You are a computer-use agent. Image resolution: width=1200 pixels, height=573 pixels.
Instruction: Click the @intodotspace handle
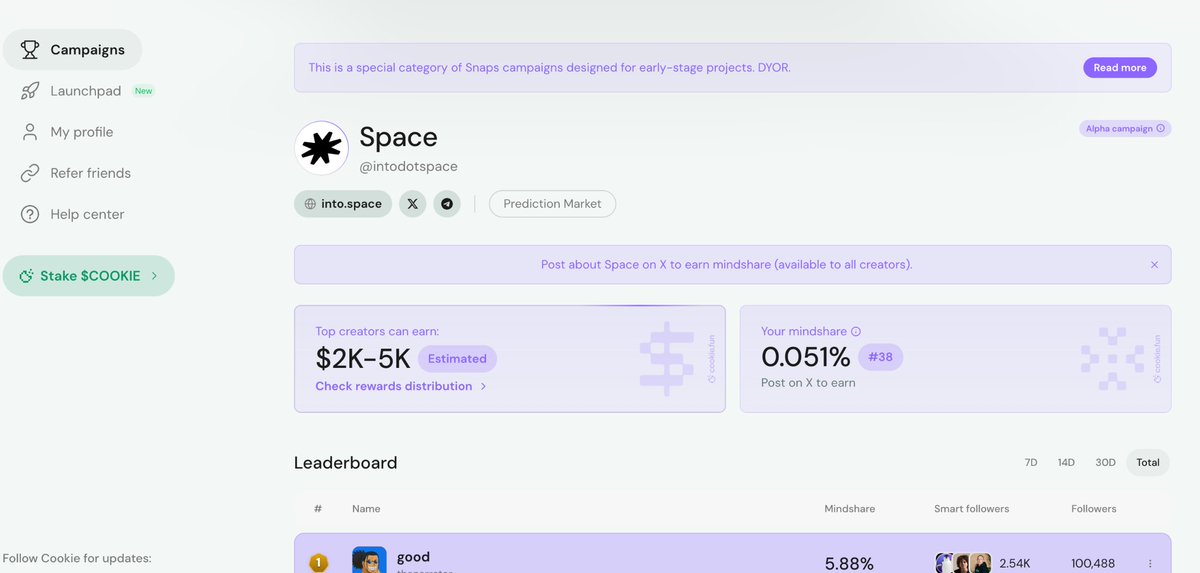pyautogui.click(x=408, y=167)
